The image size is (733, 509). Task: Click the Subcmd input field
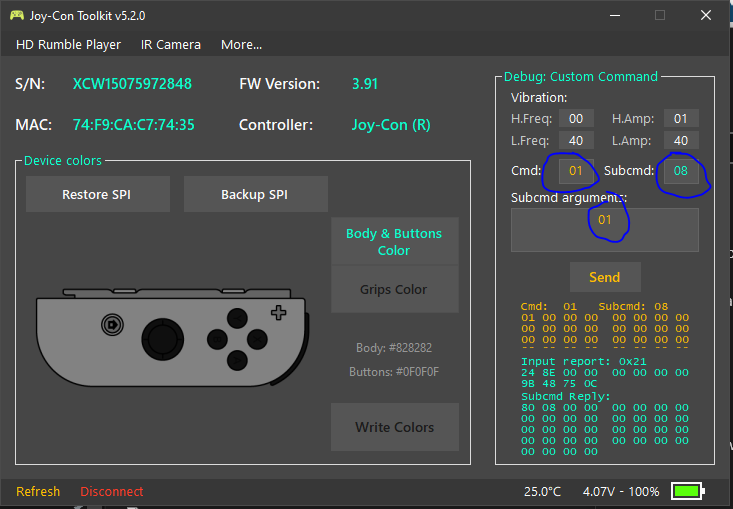pos(681,171)
